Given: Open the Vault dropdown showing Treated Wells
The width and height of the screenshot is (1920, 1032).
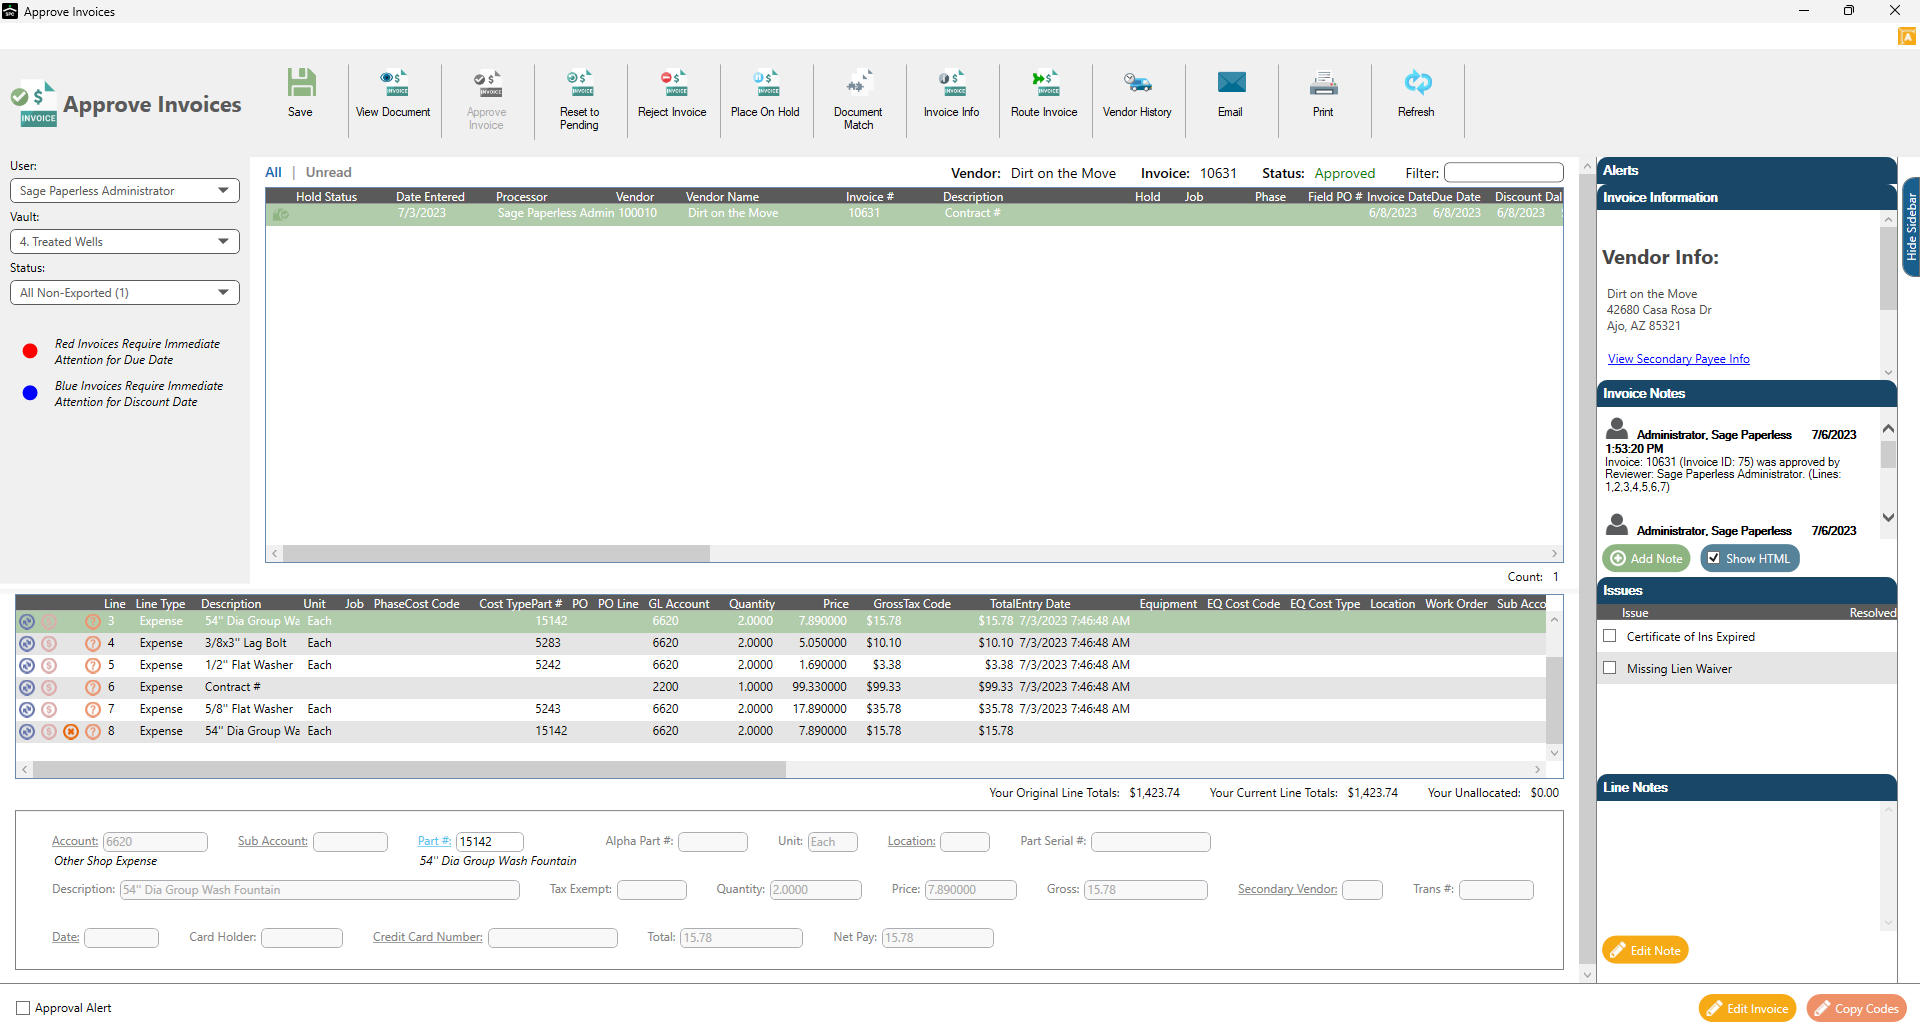Looking at the screenshot, I should (125, 241).
